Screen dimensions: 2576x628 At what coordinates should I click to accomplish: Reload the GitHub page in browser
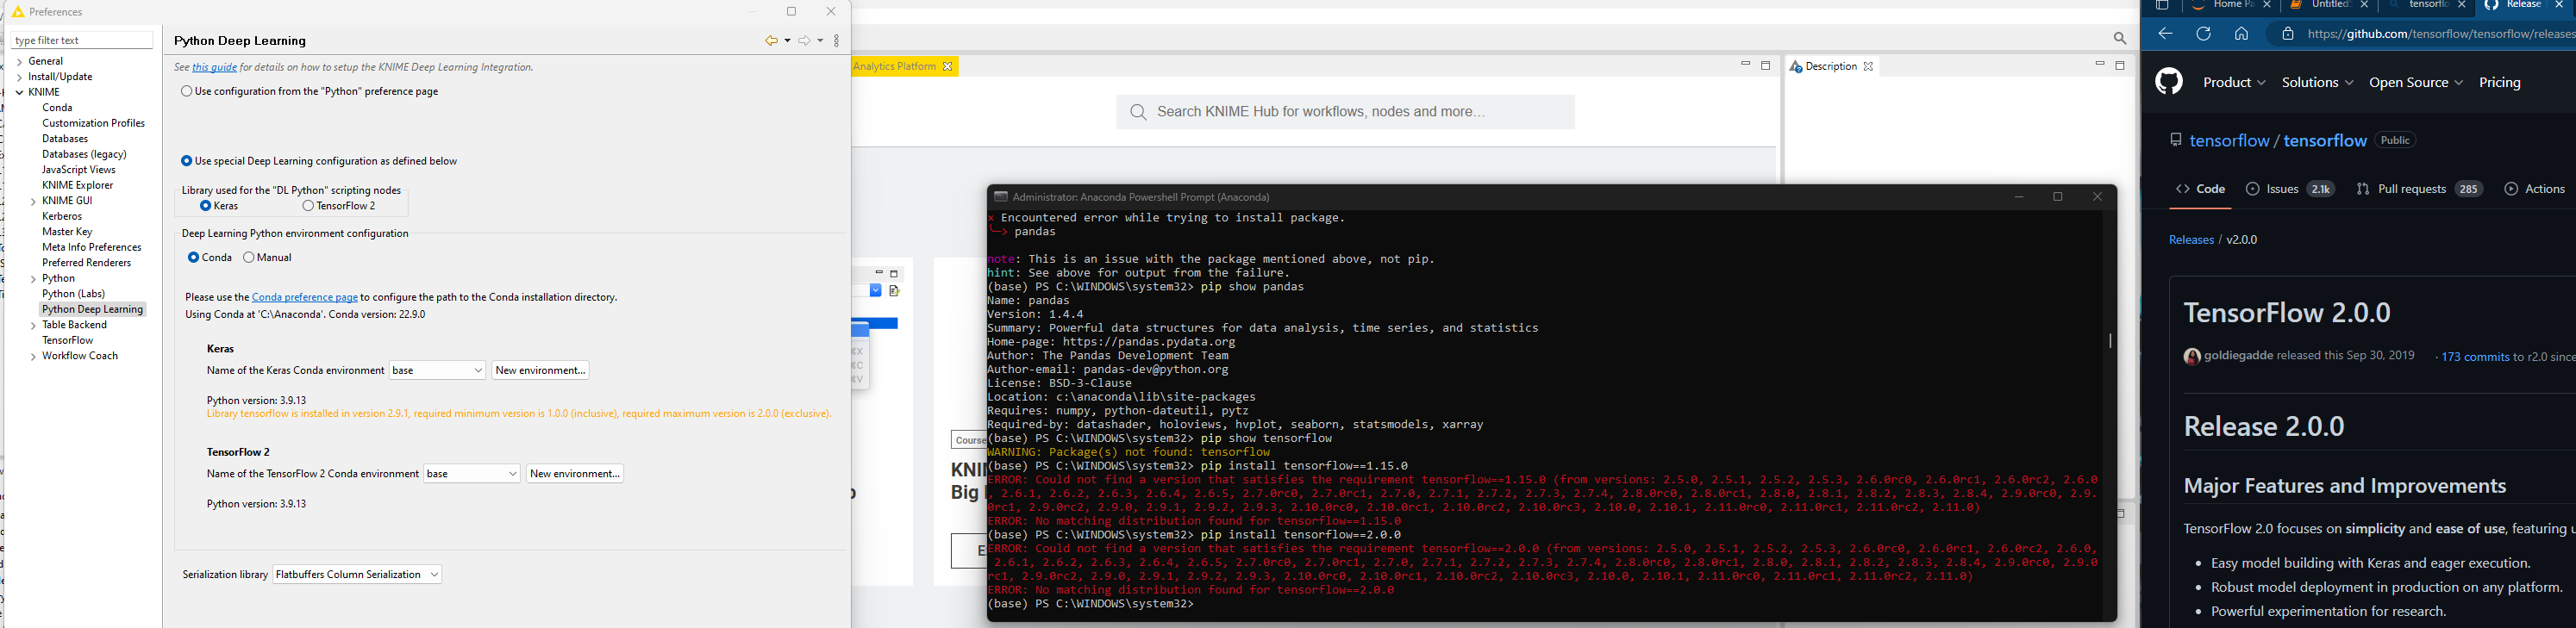tap(2203, 34)
